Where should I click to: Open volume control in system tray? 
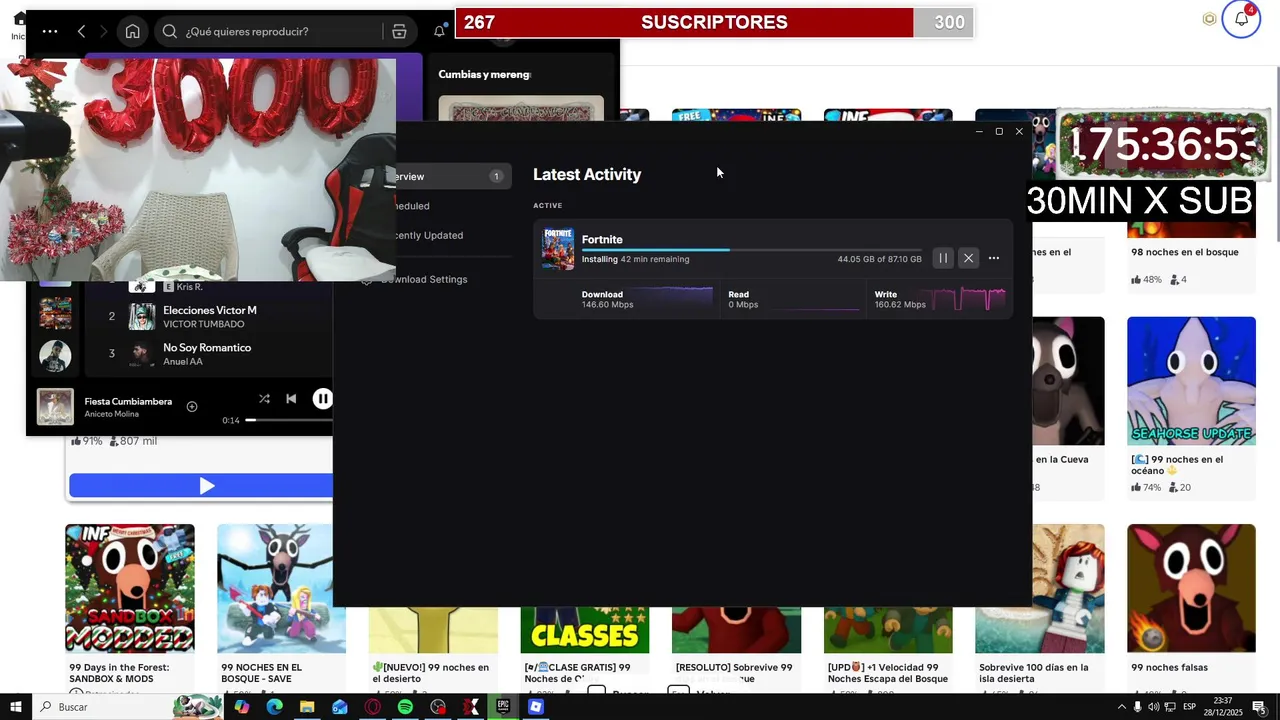pyautogui.click(x=1153, y=707)
